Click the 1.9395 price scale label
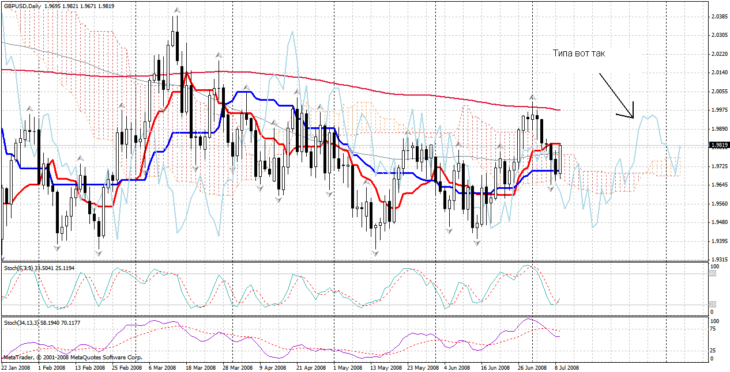The image size is (730, 372). (x=719, y=241)
